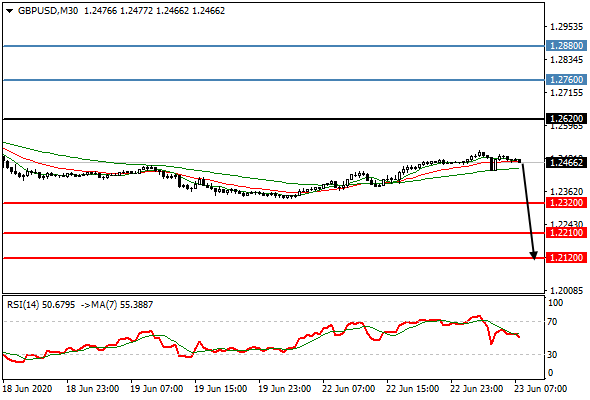Select the current price label 1.24662

566,163
